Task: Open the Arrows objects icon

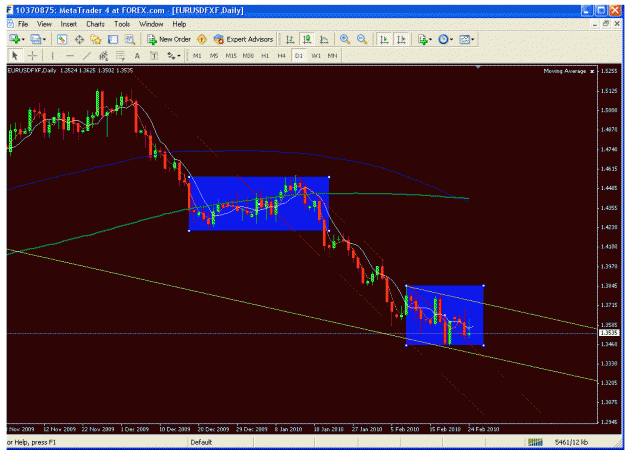Action: 171,55
